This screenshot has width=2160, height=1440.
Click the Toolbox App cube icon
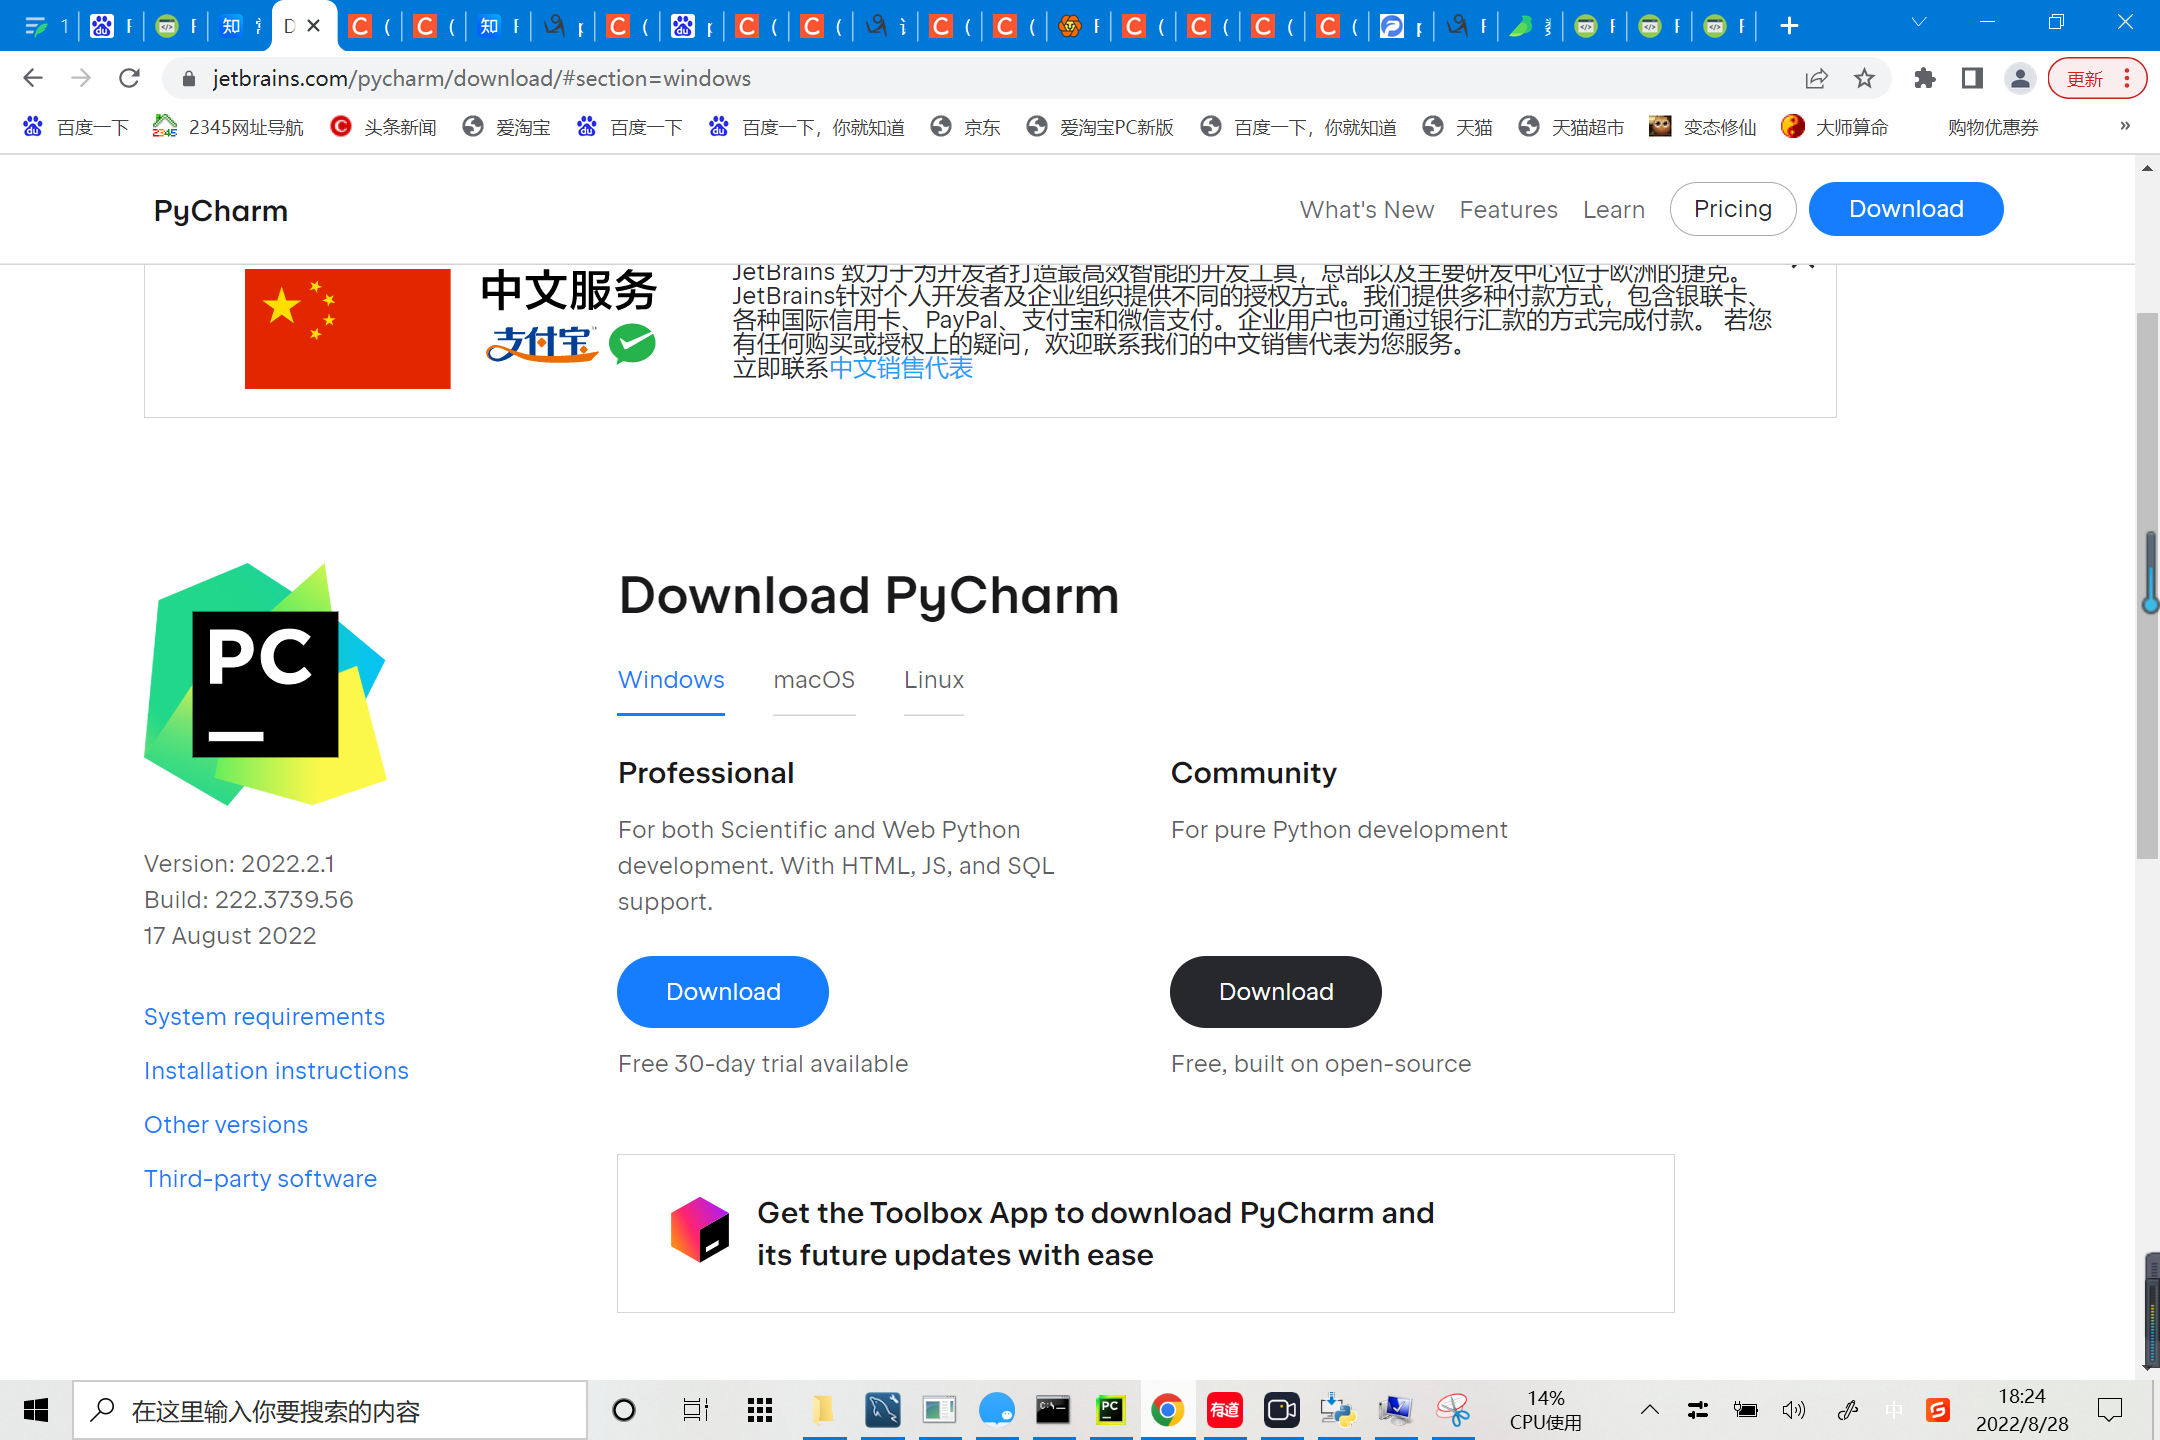(x=700, y=1230)
